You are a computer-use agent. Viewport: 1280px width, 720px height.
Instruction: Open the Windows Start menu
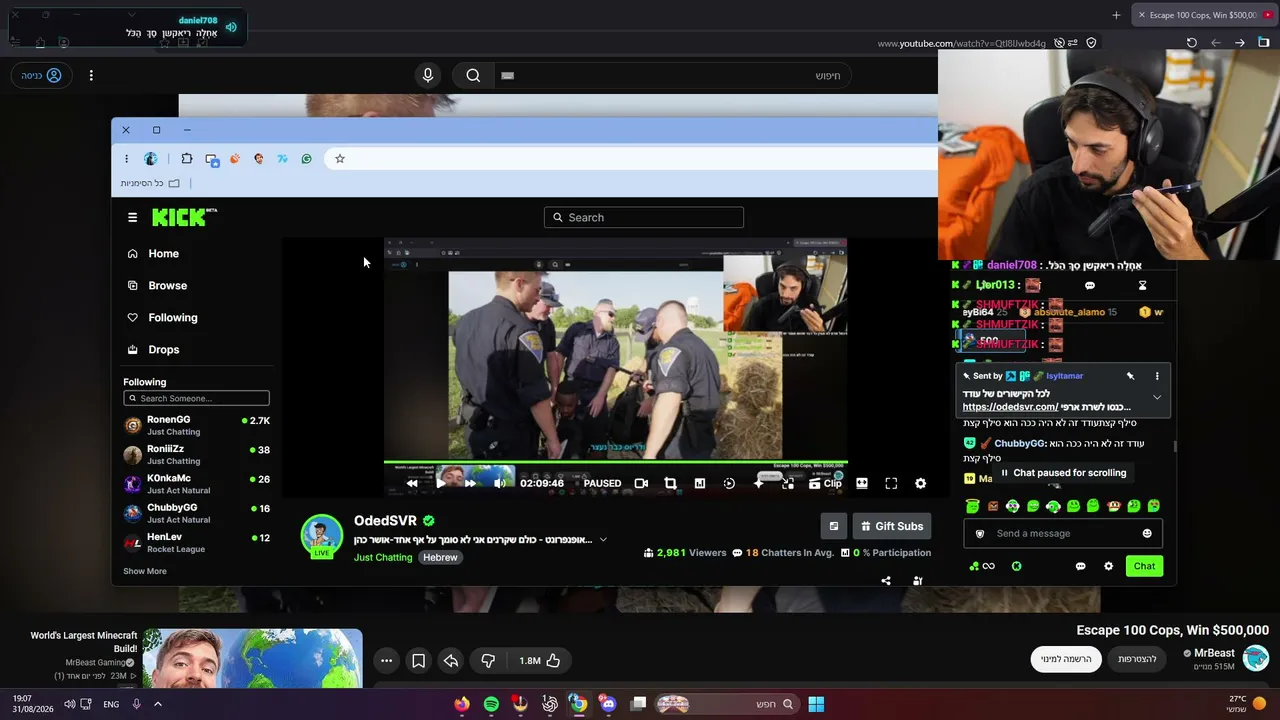[816, 704]
